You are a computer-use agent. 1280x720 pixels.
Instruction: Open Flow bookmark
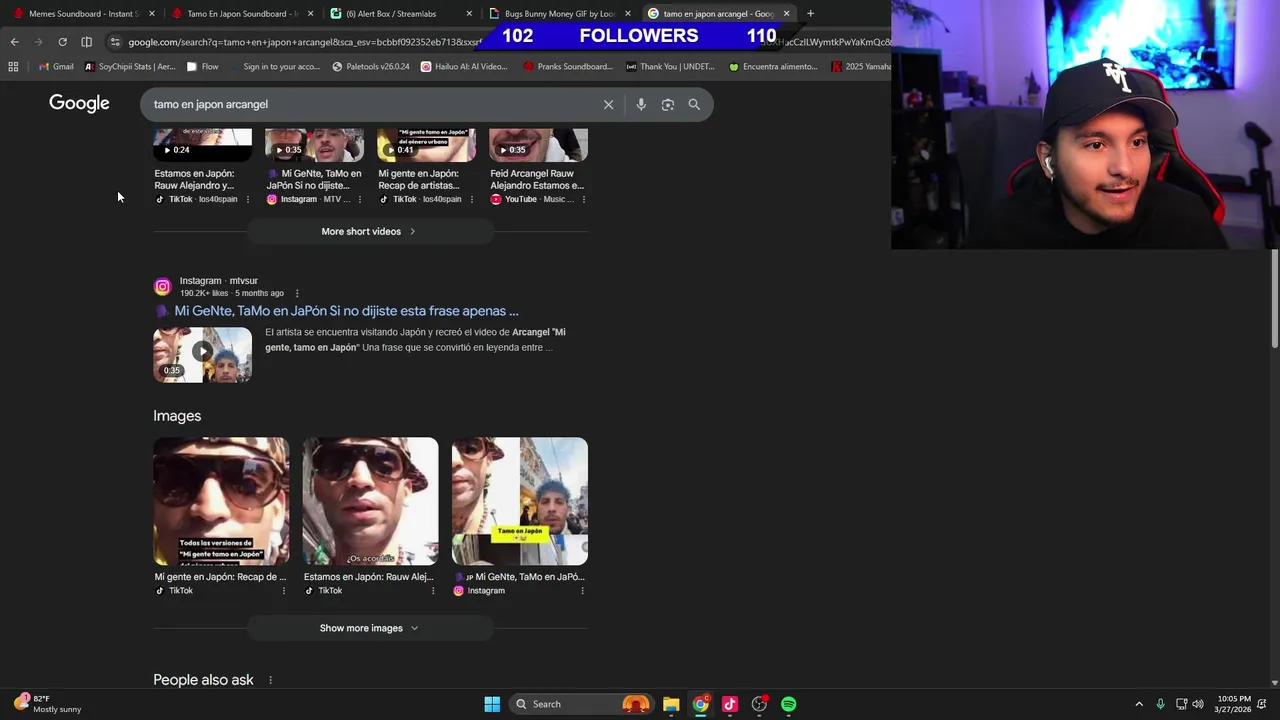202,67
